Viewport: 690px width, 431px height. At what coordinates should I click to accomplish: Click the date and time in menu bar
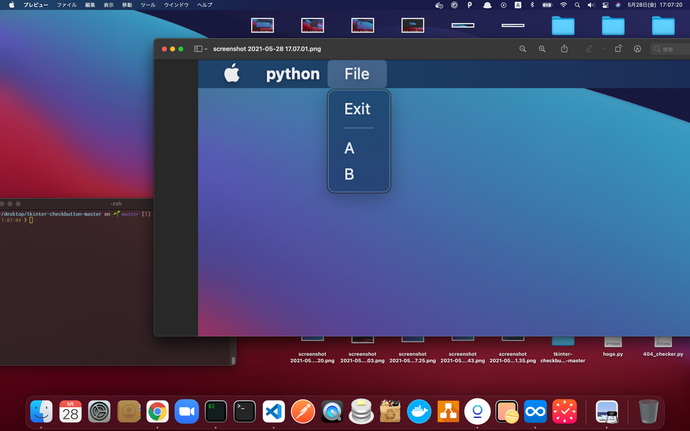point(654,5)
